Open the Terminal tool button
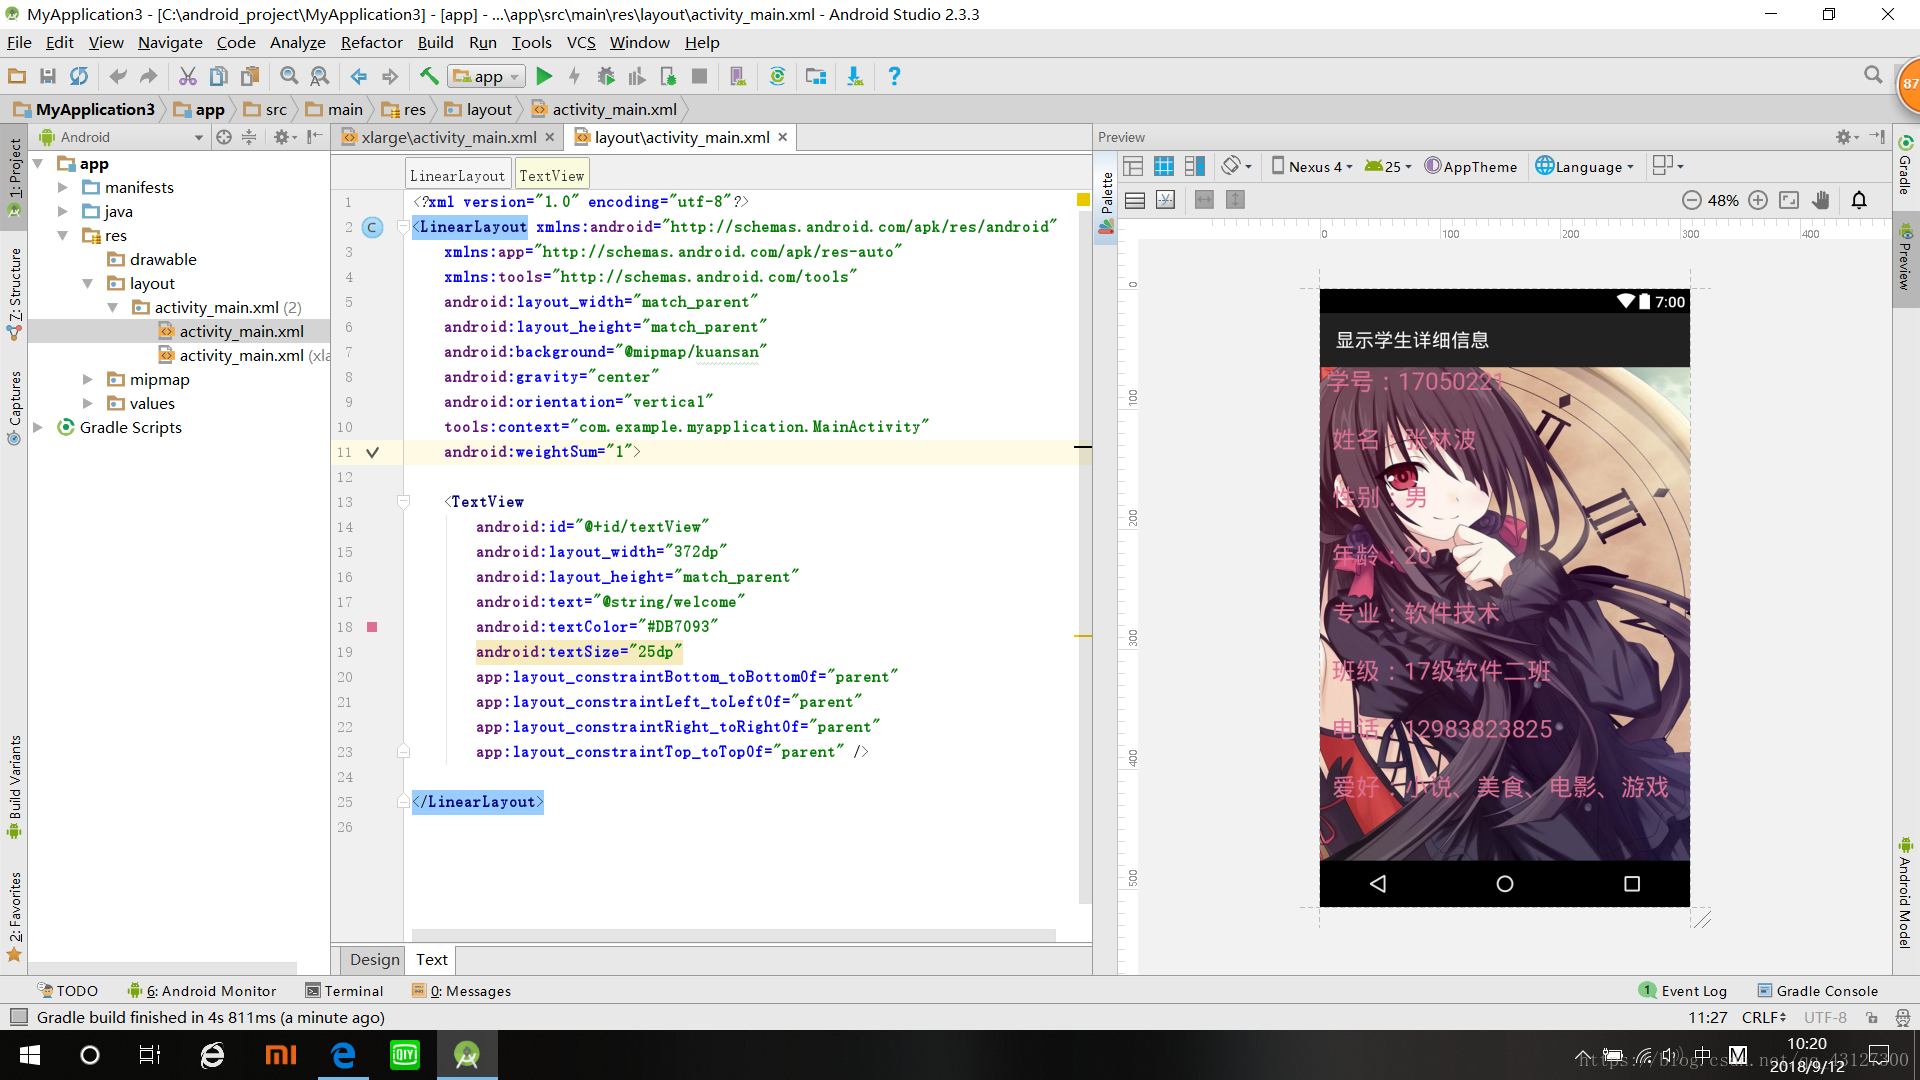Screen dimensions: 1920x1080 tap(344, 991)
